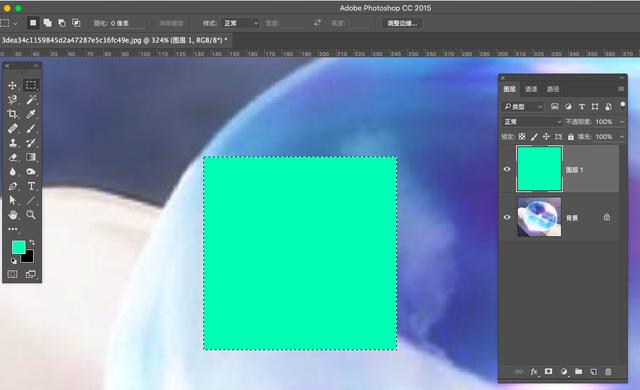Click the feather value input field

coord(127,24)
